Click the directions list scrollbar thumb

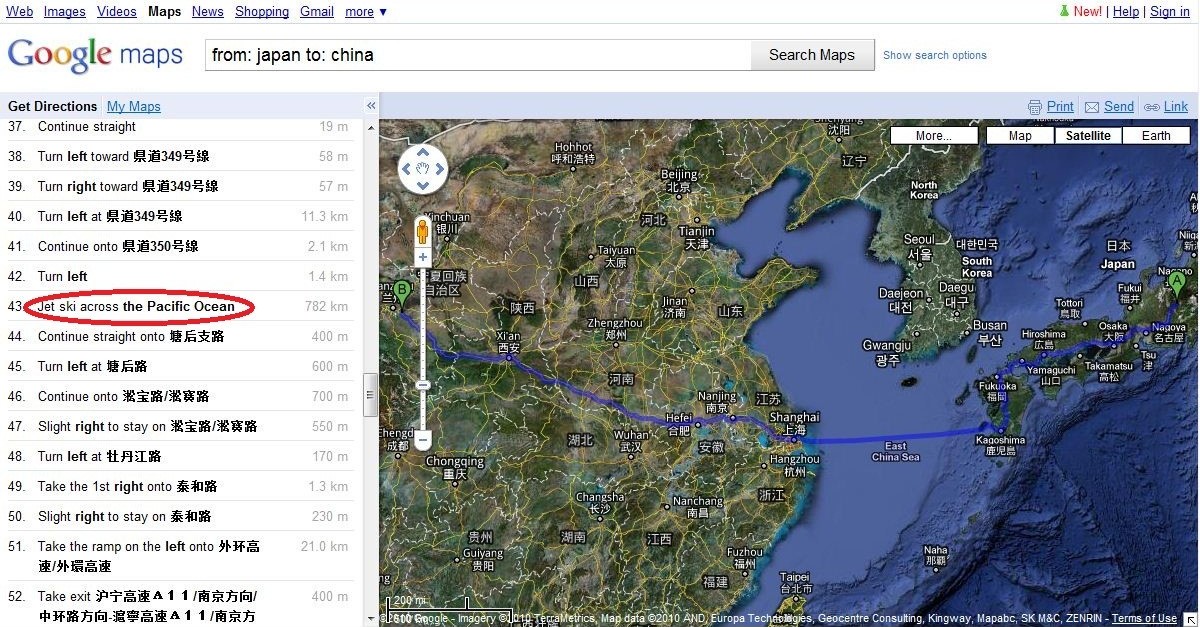pyautogui.click(x=370, y=394)
